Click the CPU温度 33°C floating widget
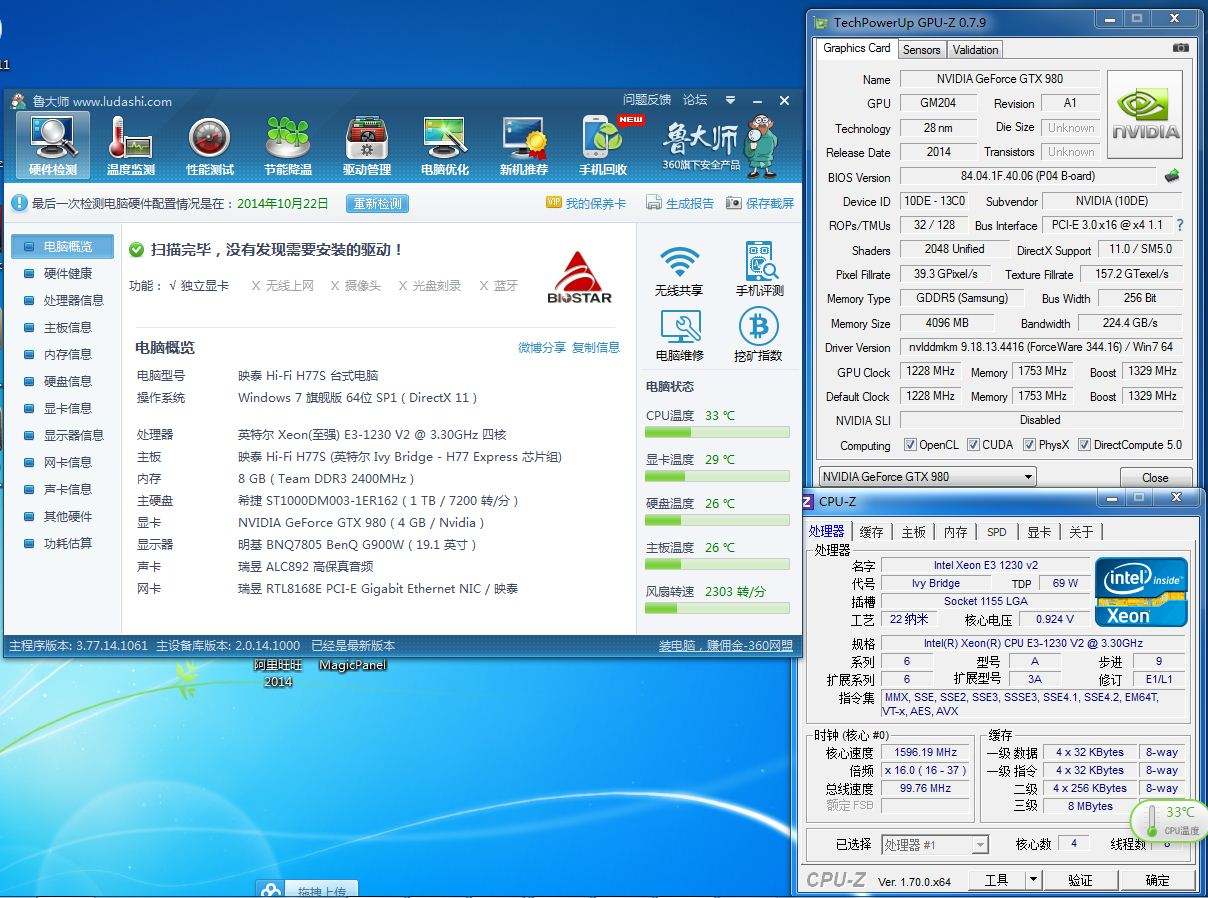The height and width of the screenshot is (898, 1208). [x=1169, y=820]
